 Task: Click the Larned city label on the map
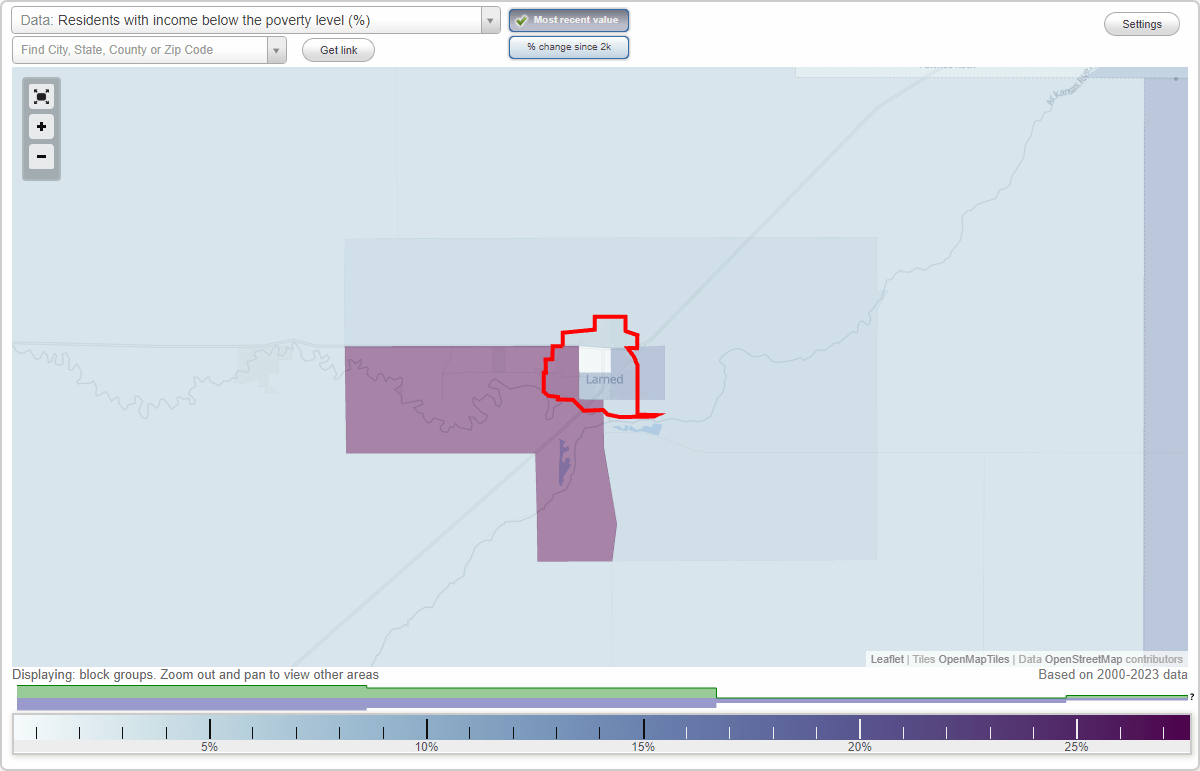pos(604,379)
